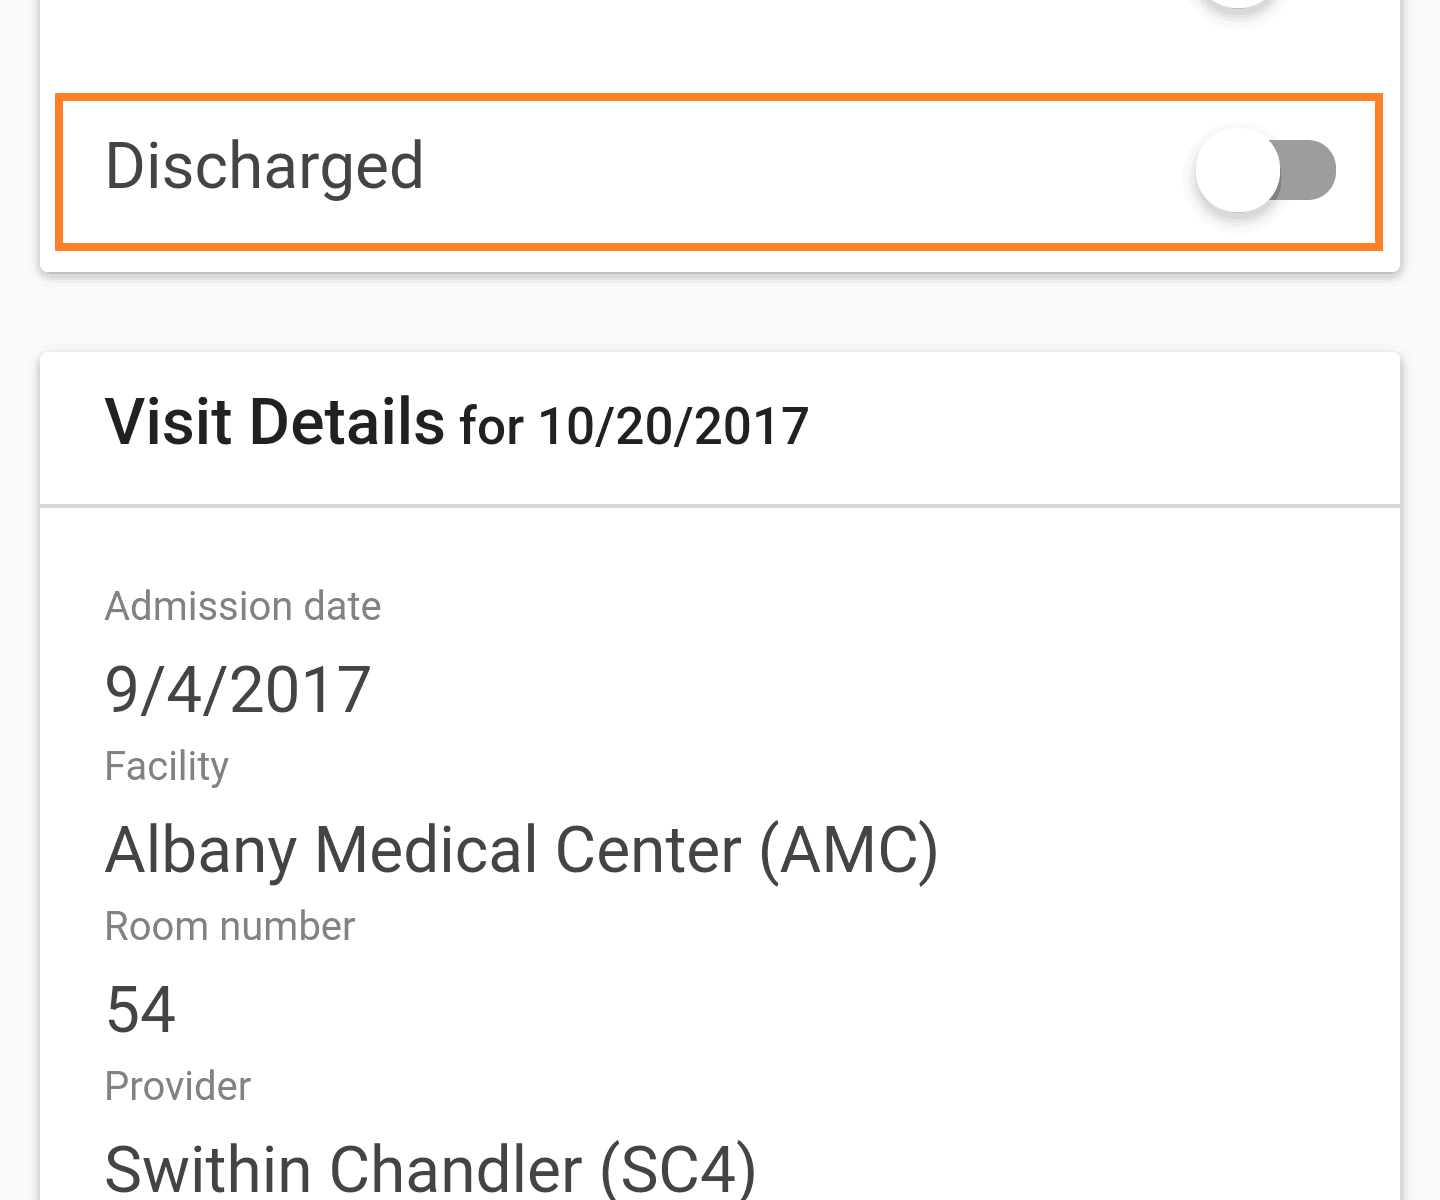Click empty space between Discharged label and switch

point(800,170)
